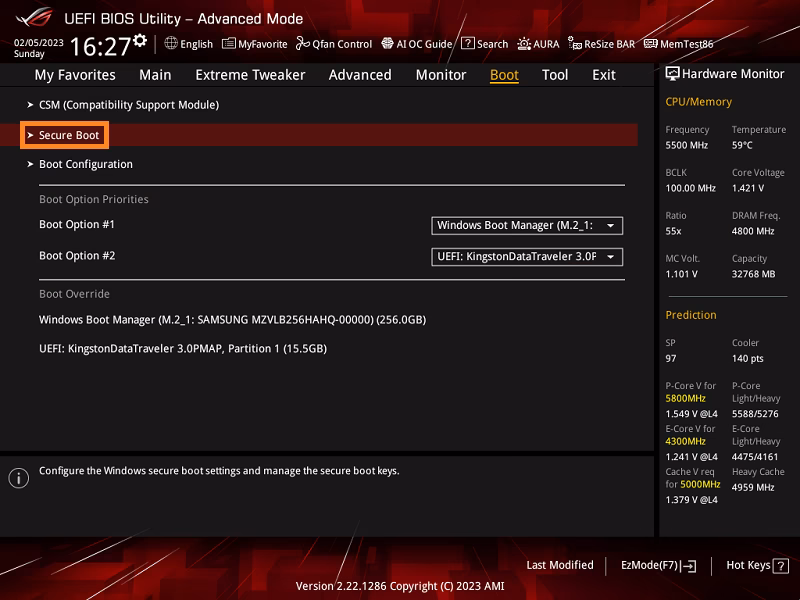800x600 pixels.
Task: Click the Hot Keys question mark icon
Action: pos(781,566)
